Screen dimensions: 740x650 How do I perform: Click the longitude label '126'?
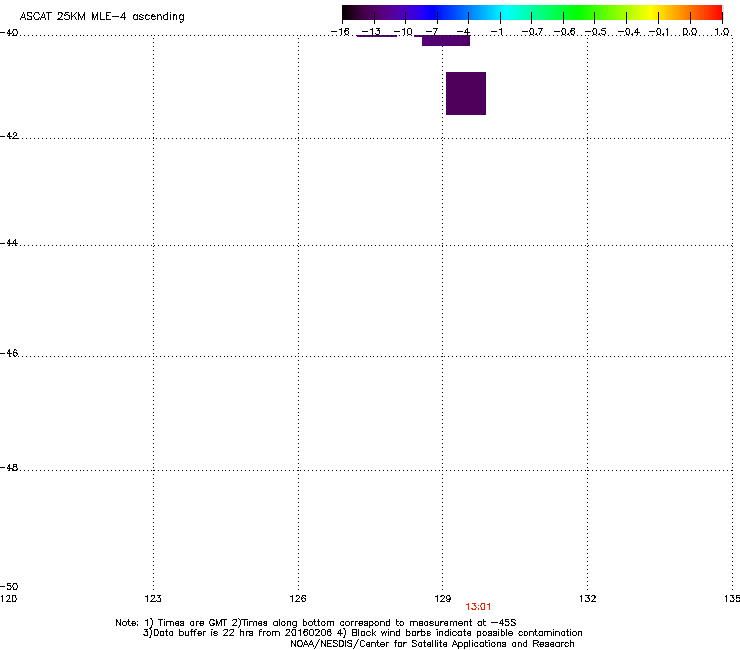[x=298, y=599]
